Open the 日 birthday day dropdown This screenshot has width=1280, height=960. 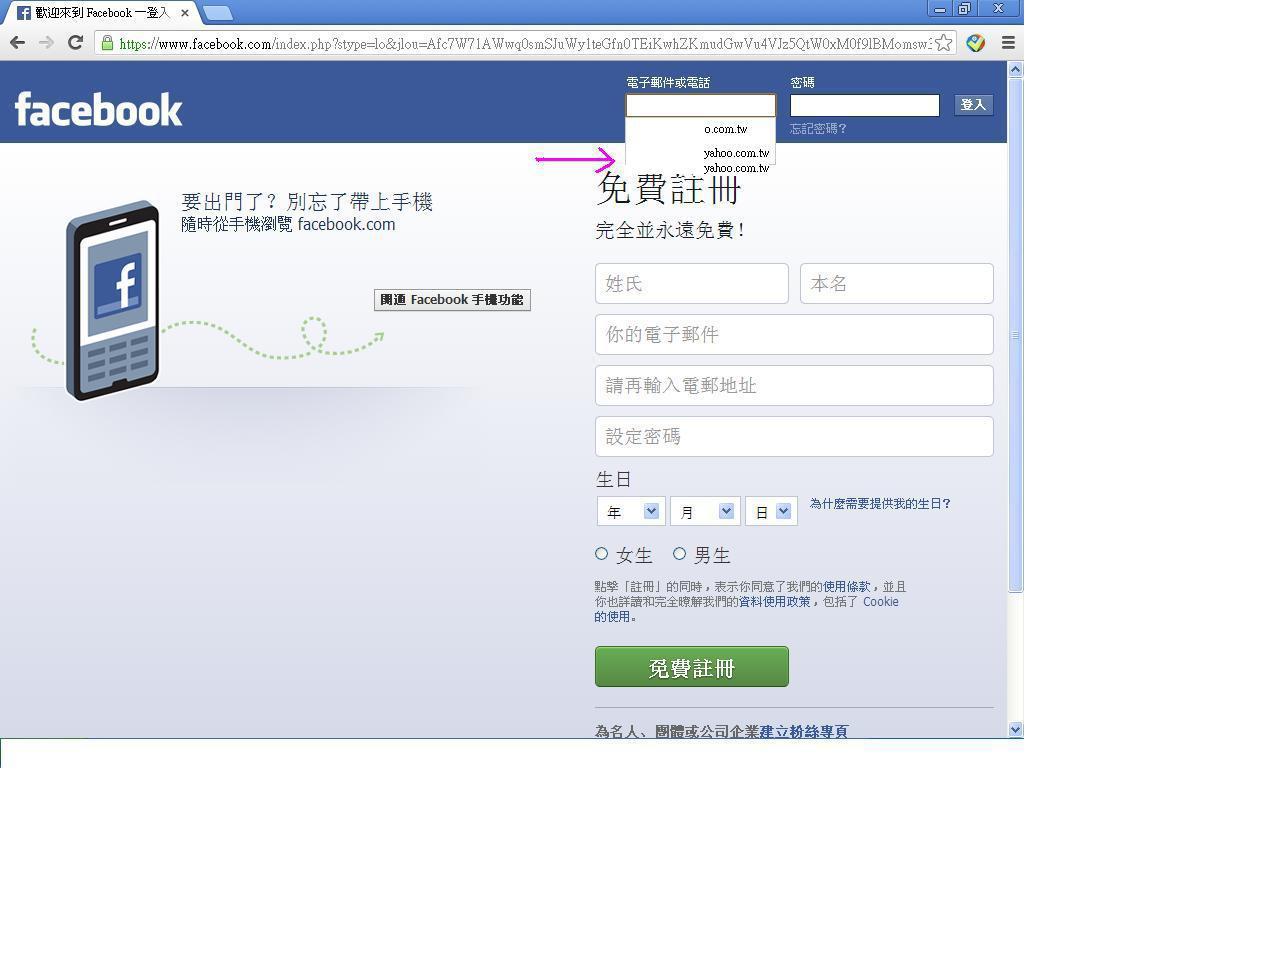[771, 512]
